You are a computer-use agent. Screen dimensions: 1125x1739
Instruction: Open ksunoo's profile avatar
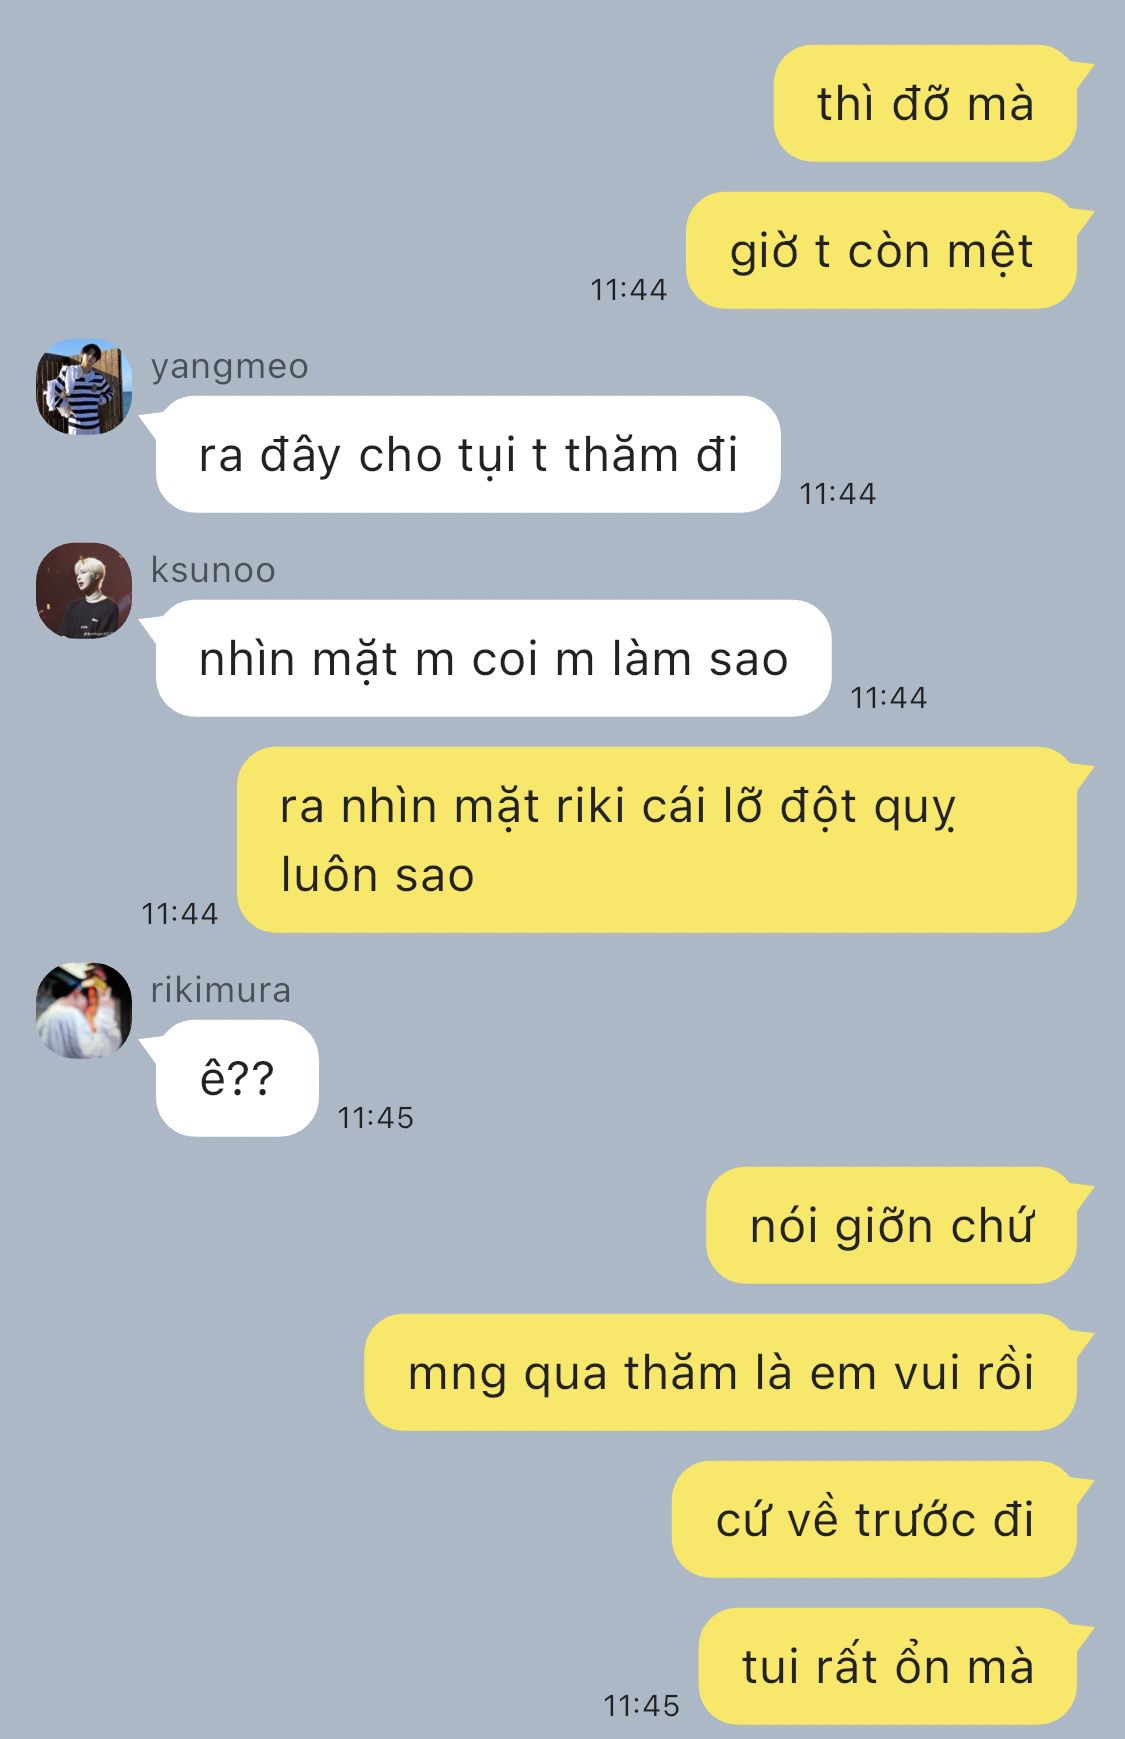(x=84, y=591)
